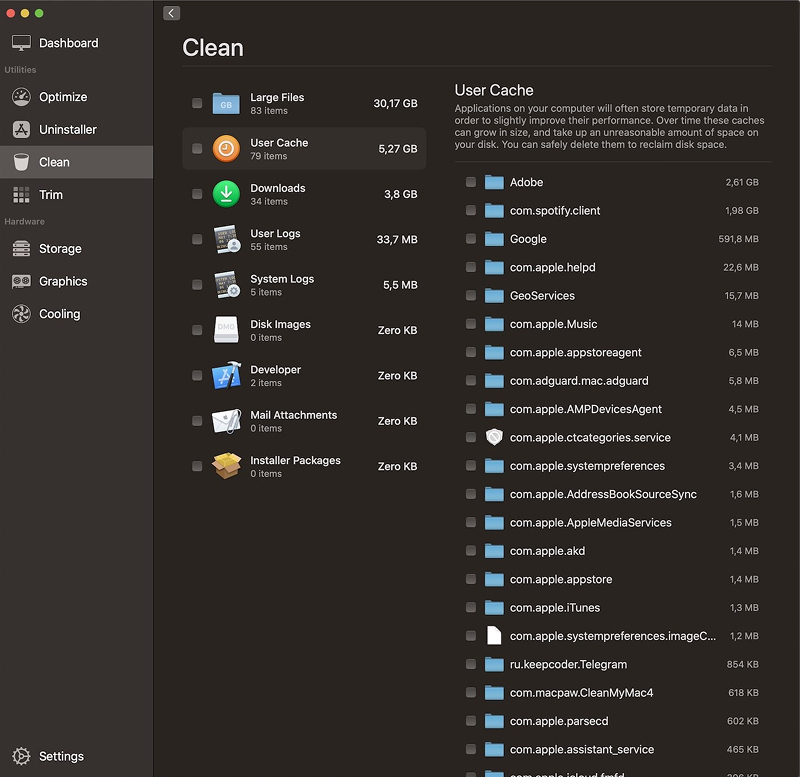Click the com.spotify.client folder icon
This screenshot has width=800, height=777.
494,210
